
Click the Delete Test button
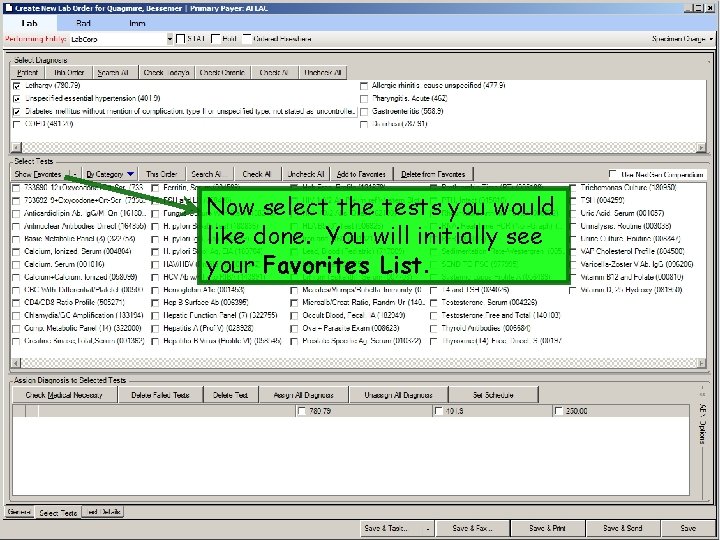pyautogui.click(x=231, y=395)
